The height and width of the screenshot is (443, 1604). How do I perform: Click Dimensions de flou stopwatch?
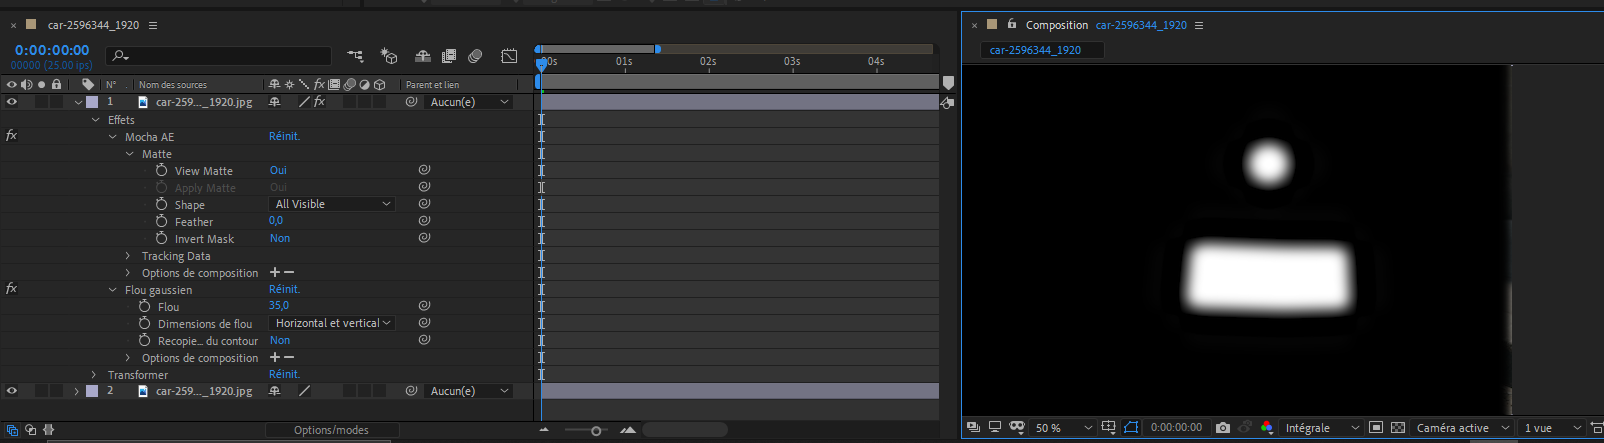click(x=144, y=324)
